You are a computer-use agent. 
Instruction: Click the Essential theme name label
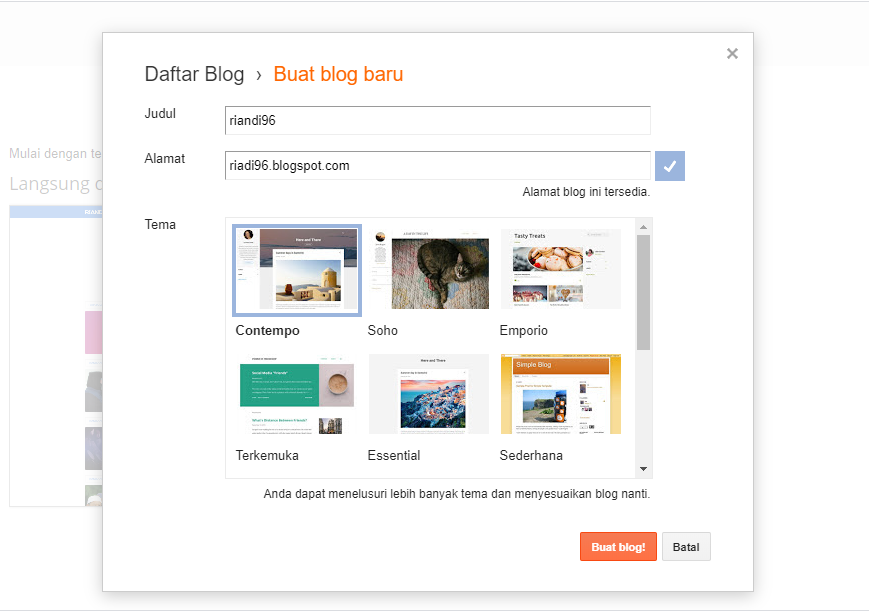pyautogui.click(x=393, y=456)
